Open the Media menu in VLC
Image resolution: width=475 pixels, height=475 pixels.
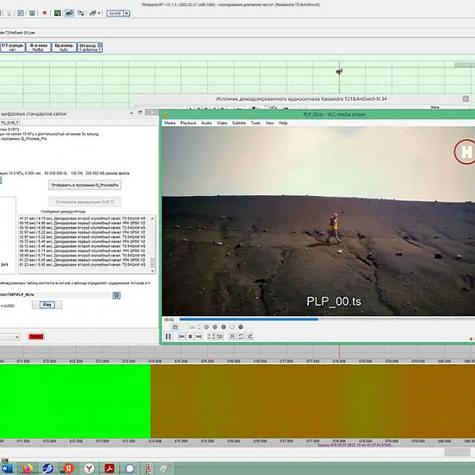(170, 123)
